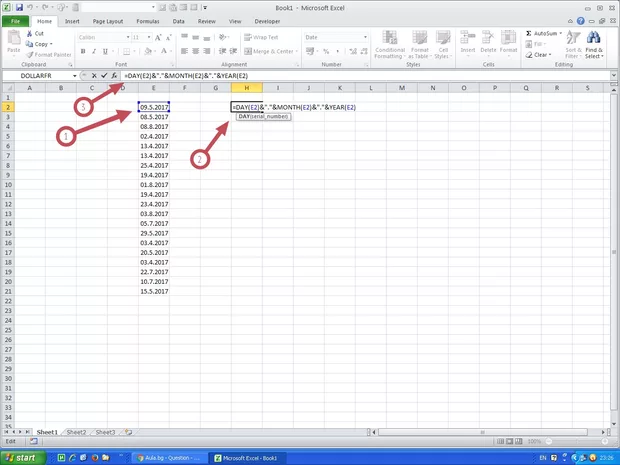Click the Format cells icon

click(508, 38)
